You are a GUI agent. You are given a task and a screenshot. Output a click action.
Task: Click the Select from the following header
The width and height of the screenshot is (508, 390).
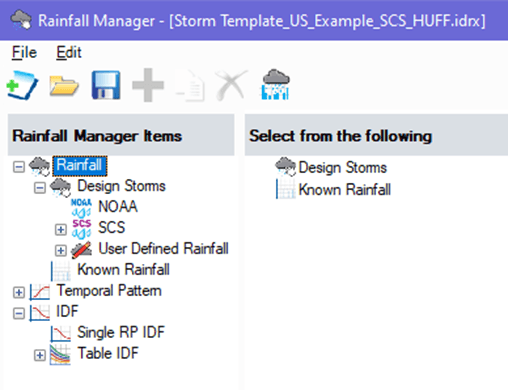(x=376, y=135)
